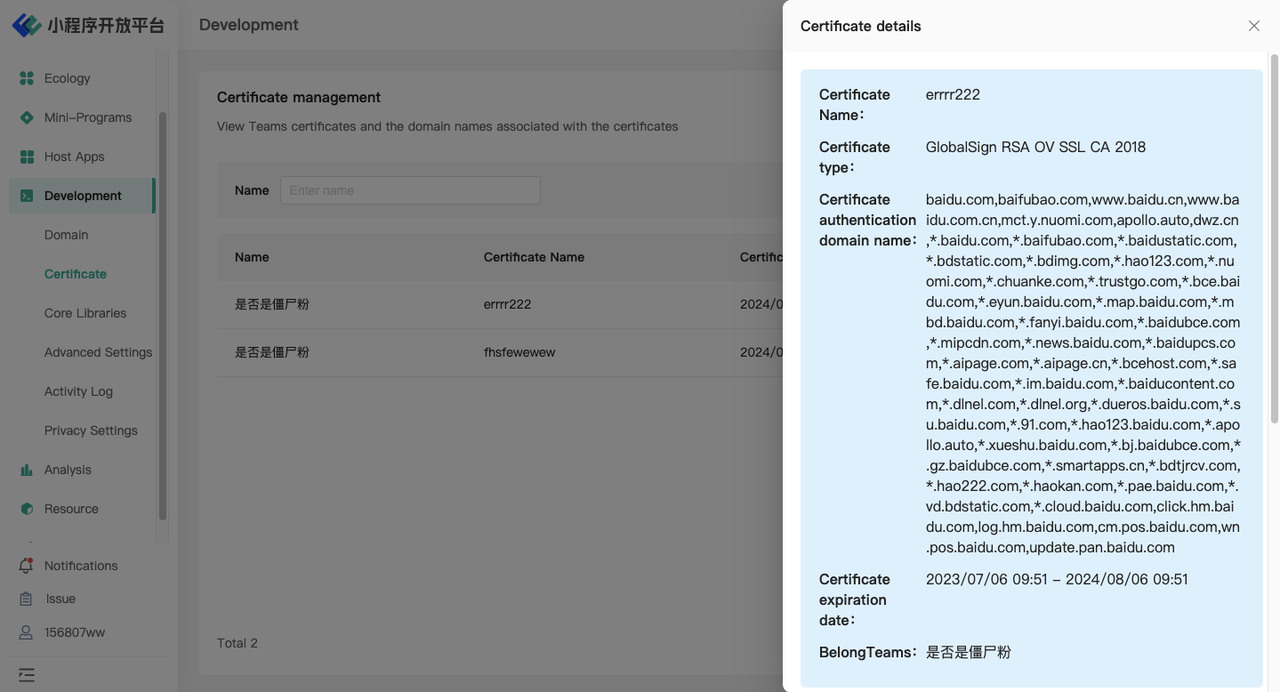Click the Name column header in the table

252,257
